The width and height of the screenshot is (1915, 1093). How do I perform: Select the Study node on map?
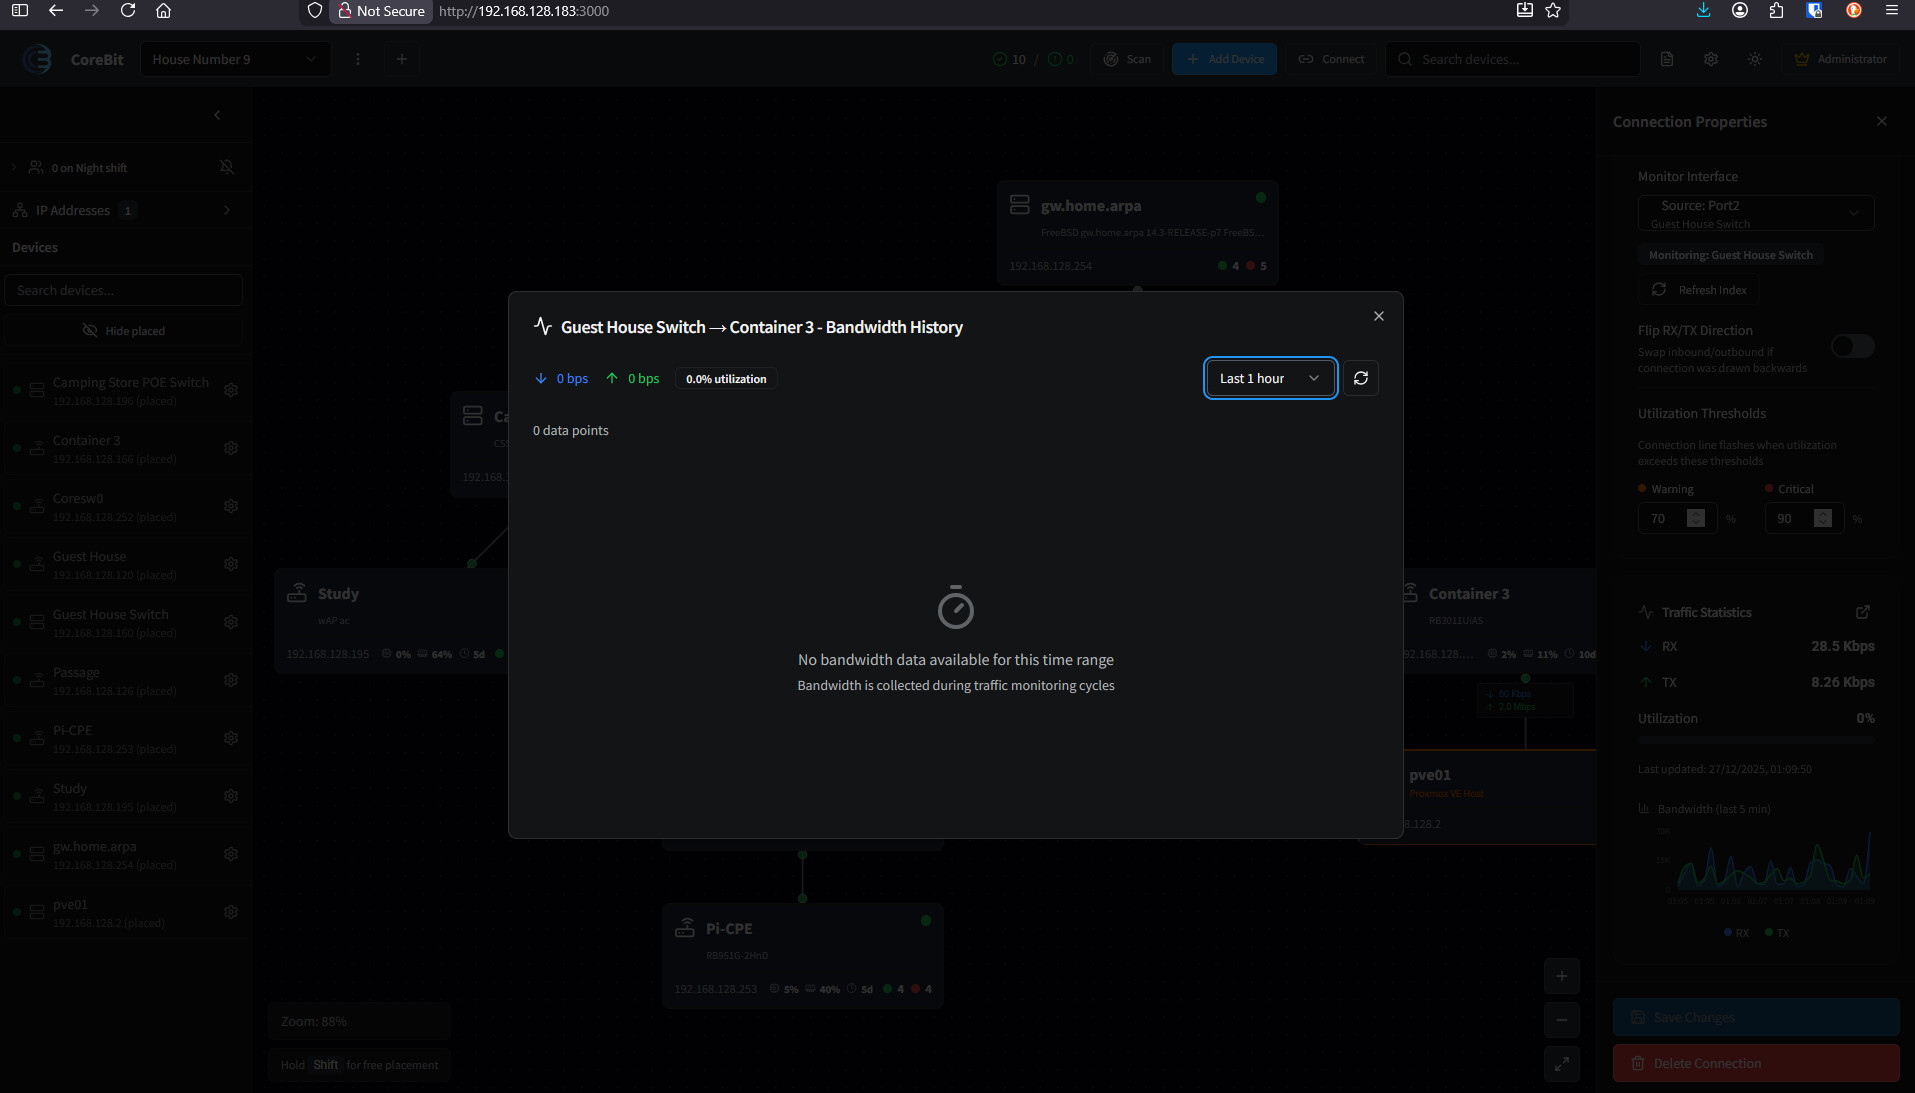[x=391, y=621]
